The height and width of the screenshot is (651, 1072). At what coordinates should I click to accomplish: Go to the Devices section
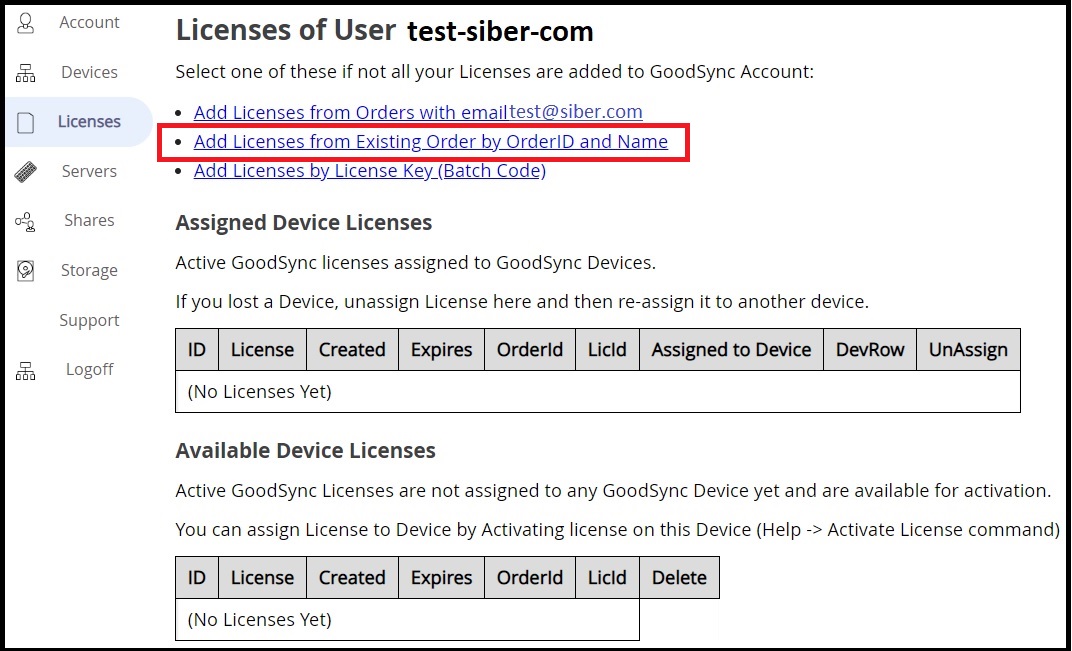pyautogui.click(x=89, y=72)
